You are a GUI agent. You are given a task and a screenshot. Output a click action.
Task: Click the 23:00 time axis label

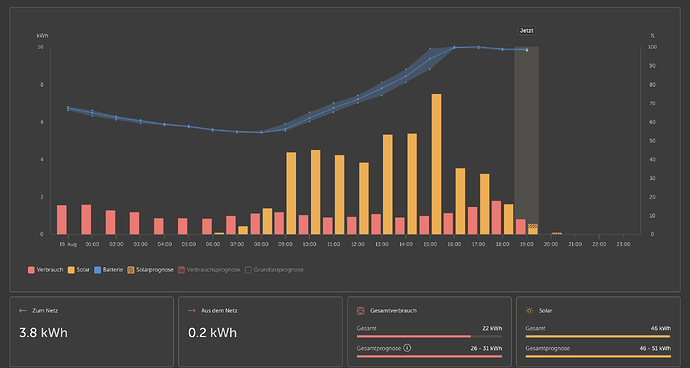[x=623, y=244]
